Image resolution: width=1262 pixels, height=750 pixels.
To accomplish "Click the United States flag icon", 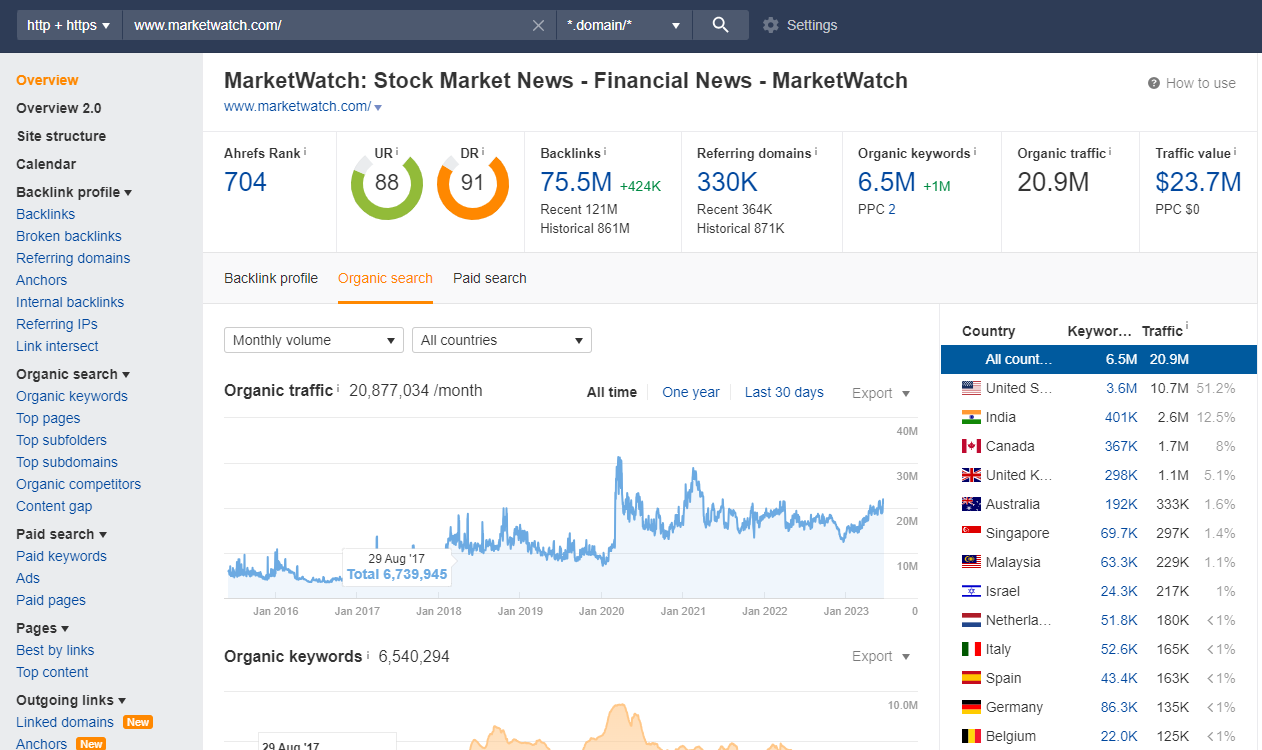I will pyautogui.click(x=971, y=388).
